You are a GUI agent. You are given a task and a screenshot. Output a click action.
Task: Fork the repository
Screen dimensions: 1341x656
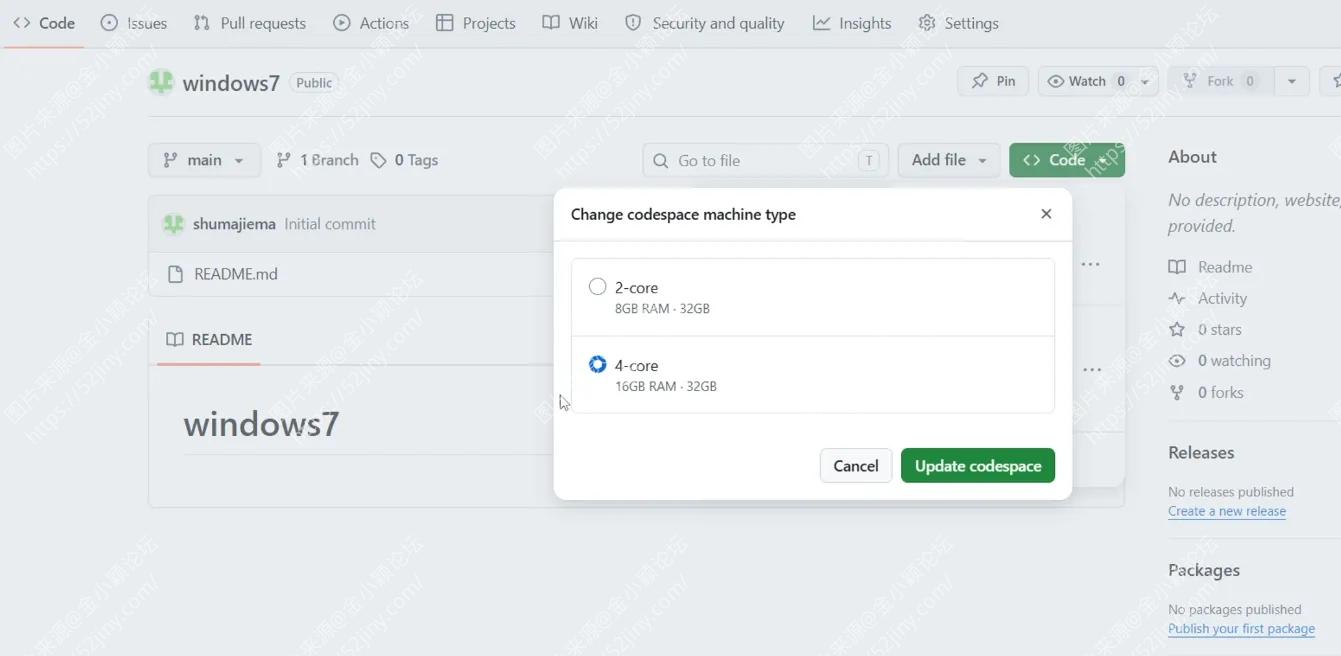coord(1220,81)
